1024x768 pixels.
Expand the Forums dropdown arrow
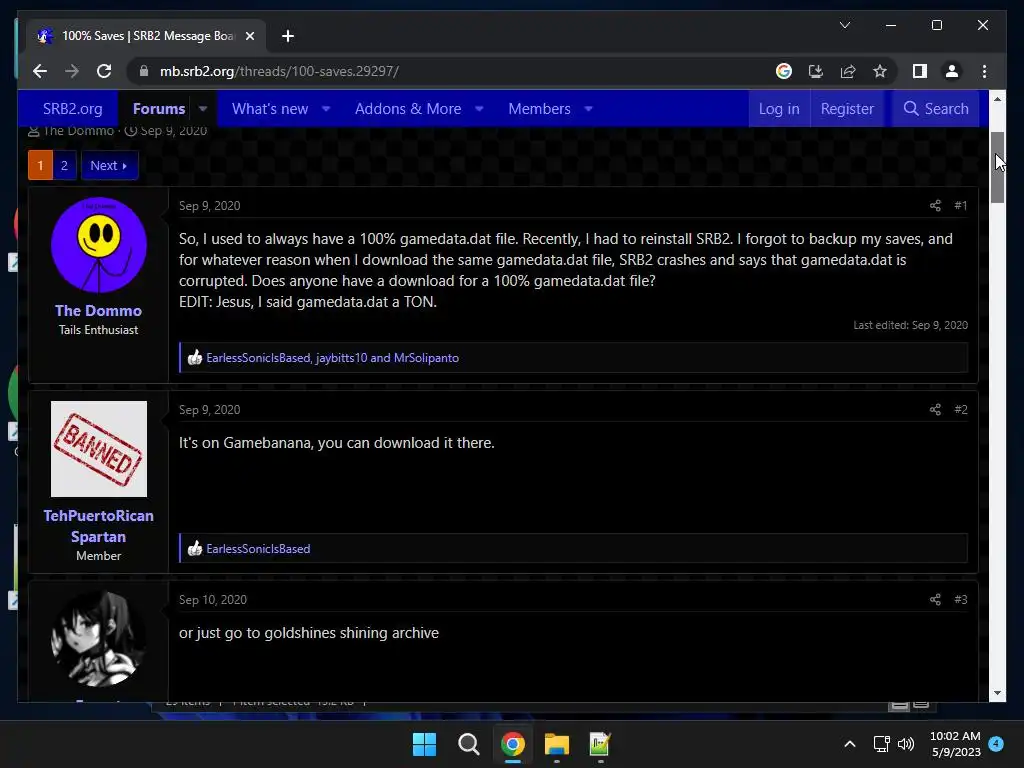[203, 108]
